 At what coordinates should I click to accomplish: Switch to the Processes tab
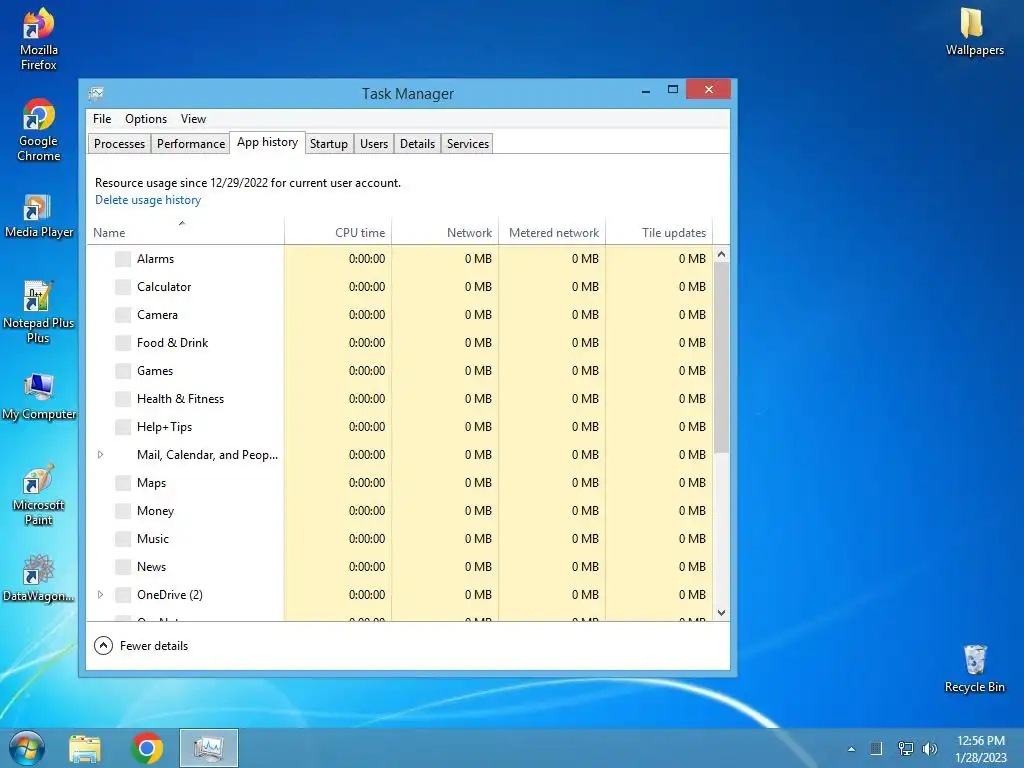tap(120, 144)
